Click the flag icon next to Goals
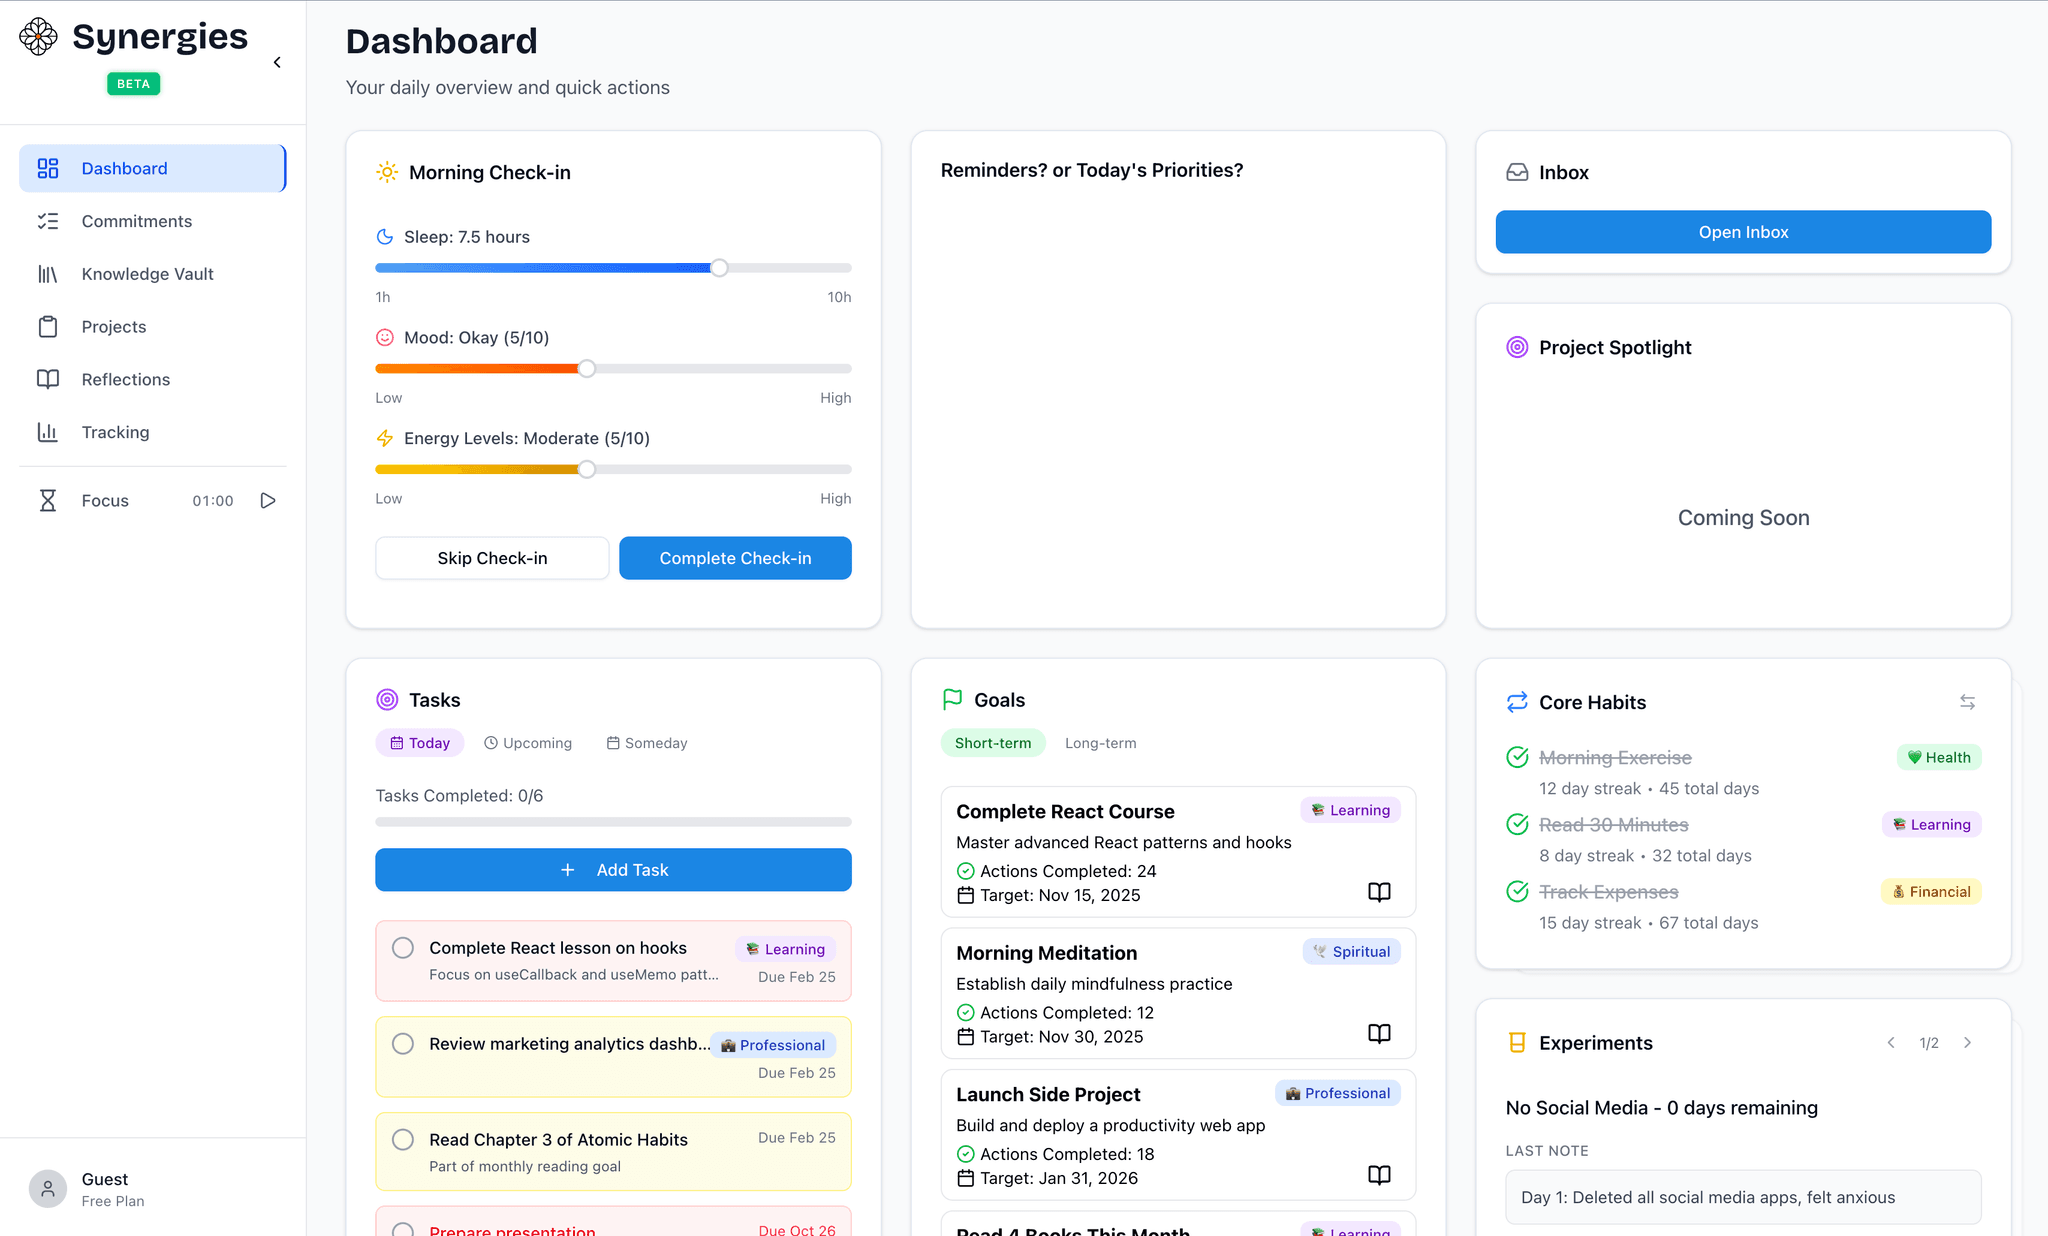This screenshot has width=2048, height=1236. (951, 699)
